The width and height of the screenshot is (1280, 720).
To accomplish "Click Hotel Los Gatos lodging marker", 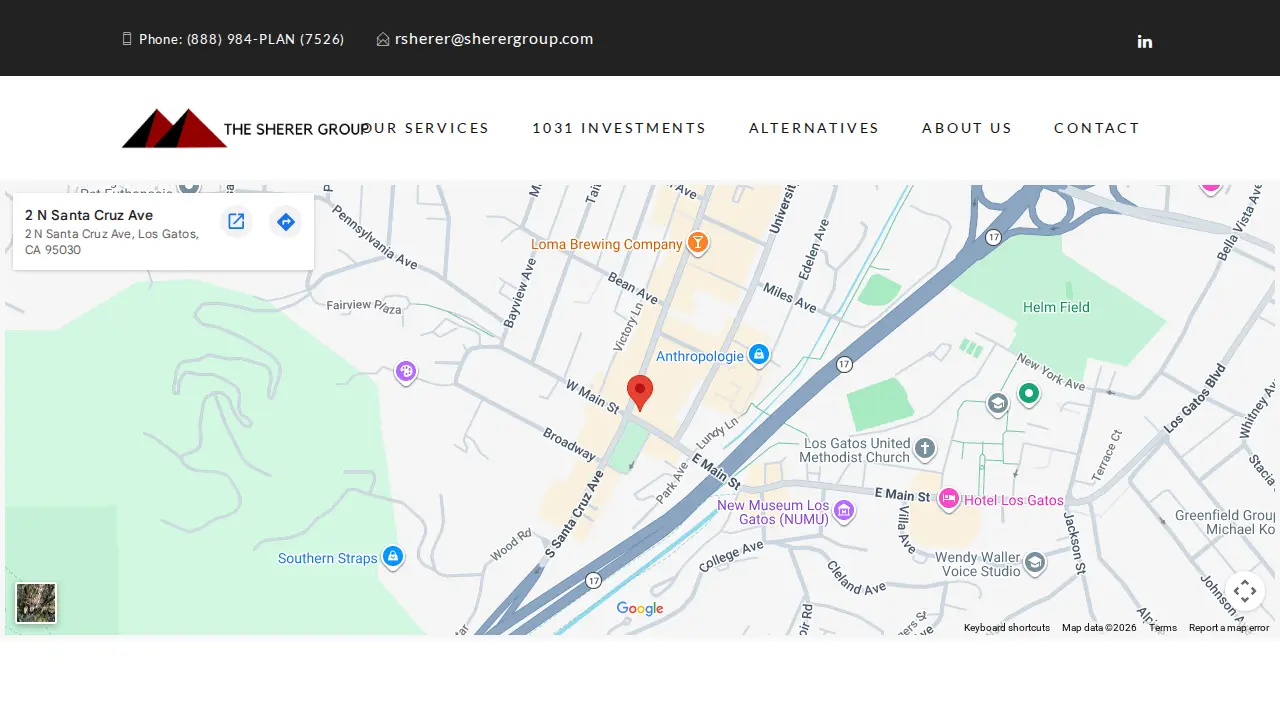I will pos(949,499).
